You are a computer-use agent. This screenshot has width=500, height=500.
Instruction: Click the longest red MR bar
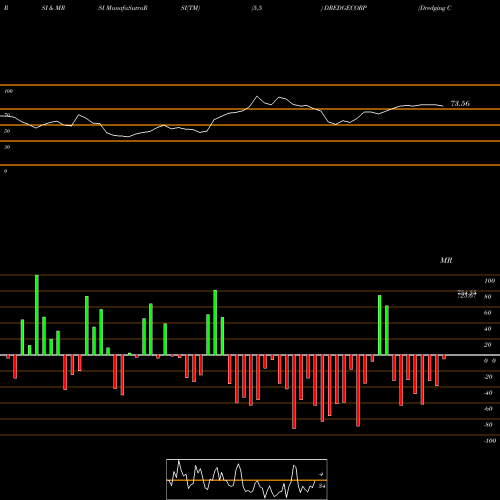tap(294, 392)
